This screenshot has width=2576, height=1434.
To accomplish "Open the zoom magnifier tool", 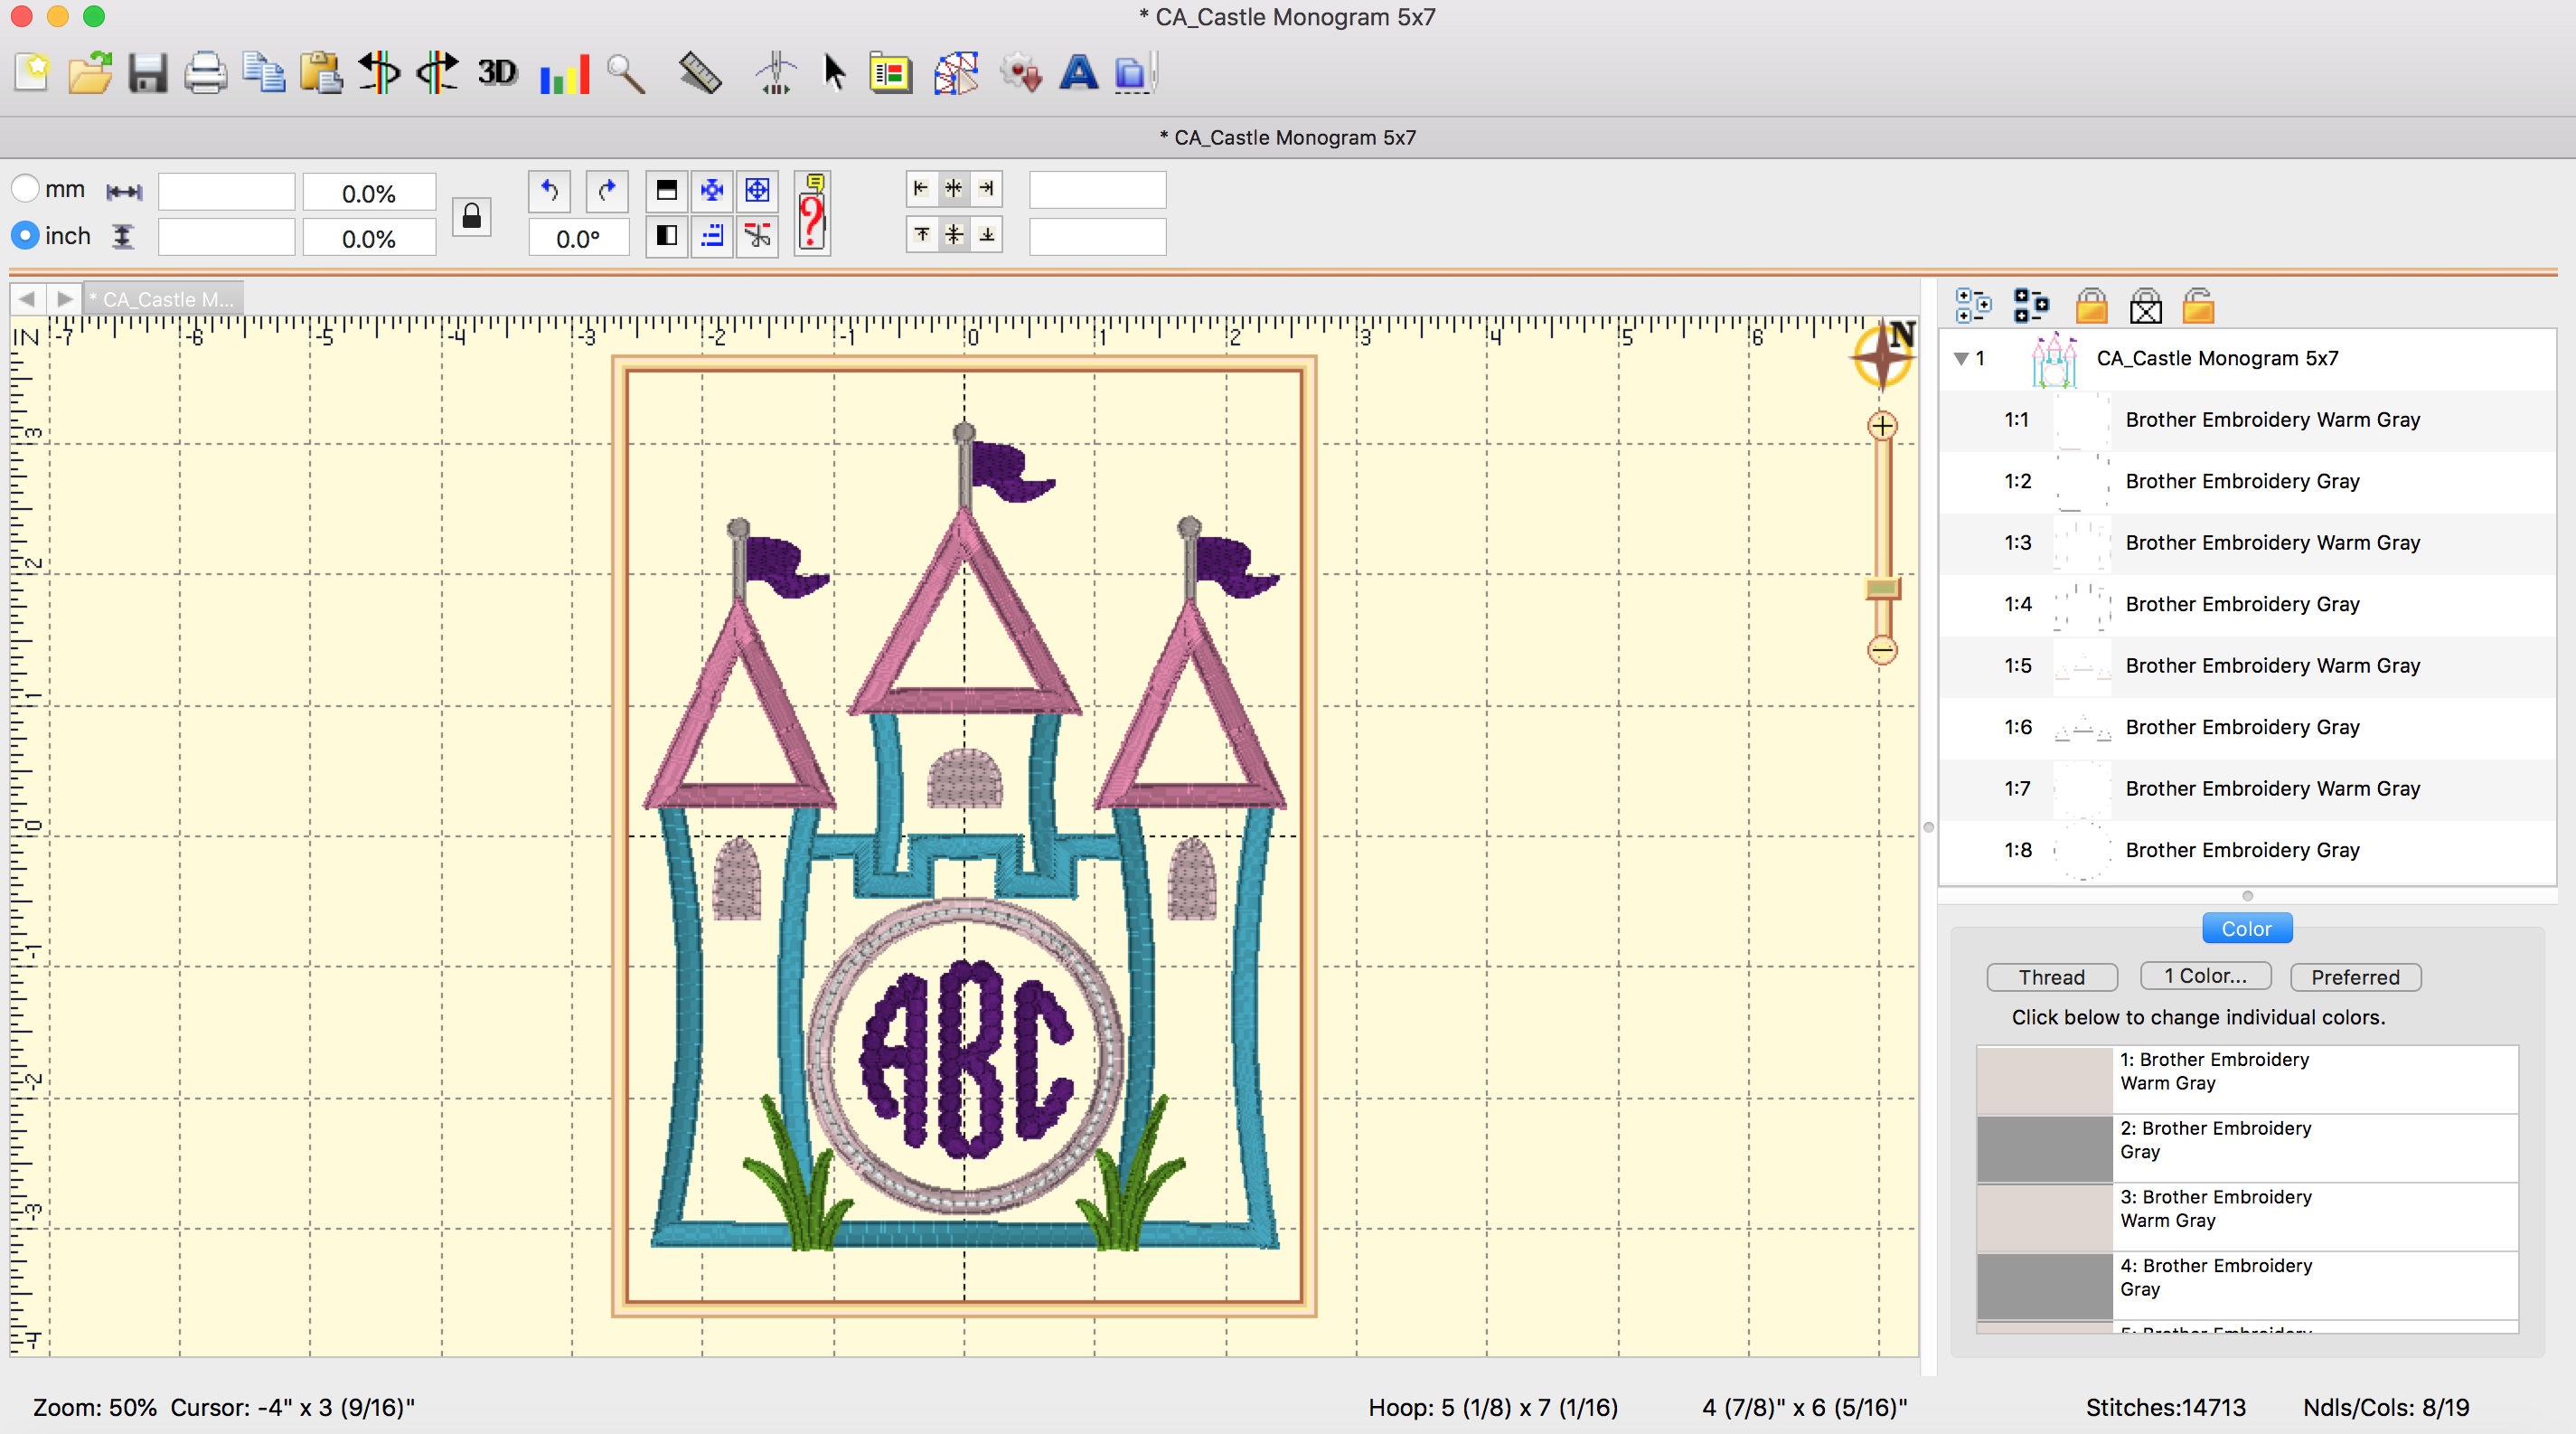I will point(625,73).
